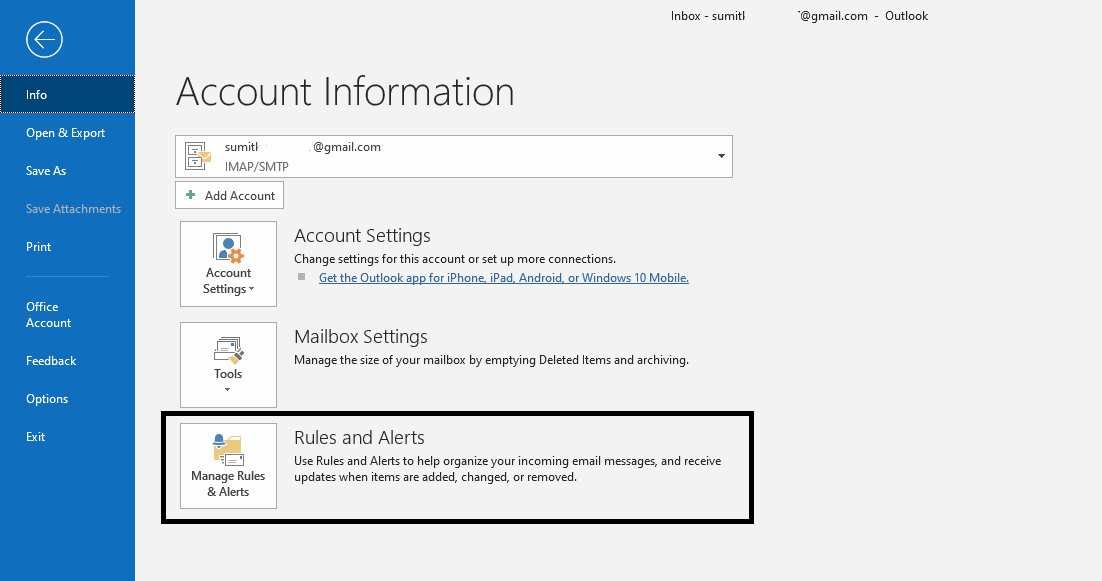Image resolution: width=1102 pixels, height=581 pixels.
Task: Click the Mailbox Settings heading text
Action: click(x=361, y=337)
